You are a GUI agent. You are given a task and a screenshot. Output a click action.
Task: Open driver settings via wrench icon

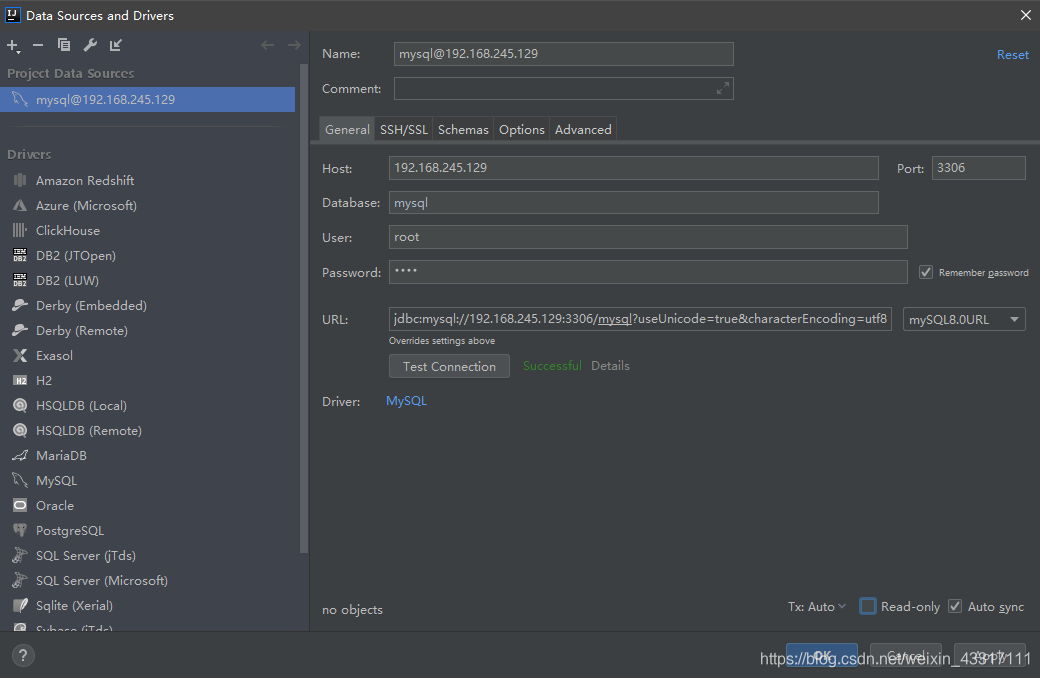click(90, 45)
